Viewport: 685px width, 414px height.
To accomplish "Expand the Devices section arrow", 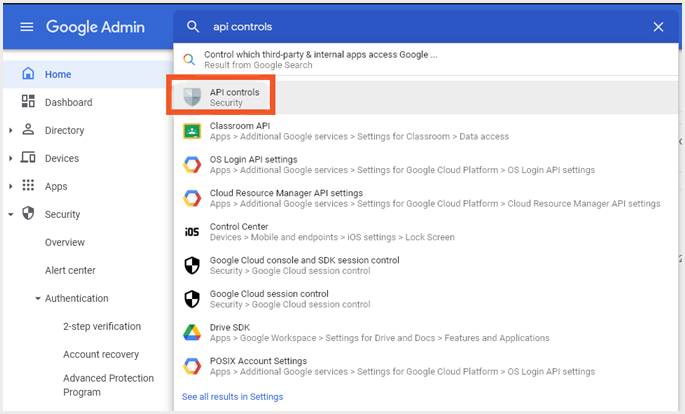I will click(11, 158).
